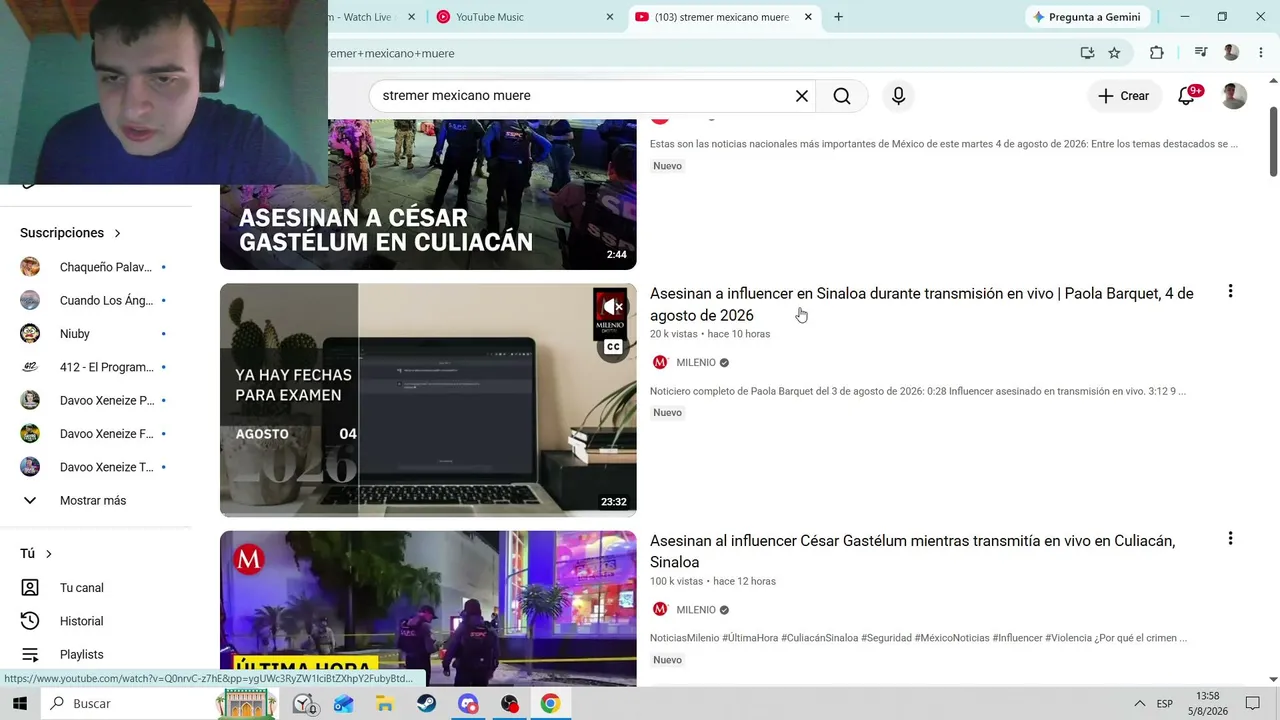Open Asesinan a influencer en Sinaloa video title

(x=921, y=305)
